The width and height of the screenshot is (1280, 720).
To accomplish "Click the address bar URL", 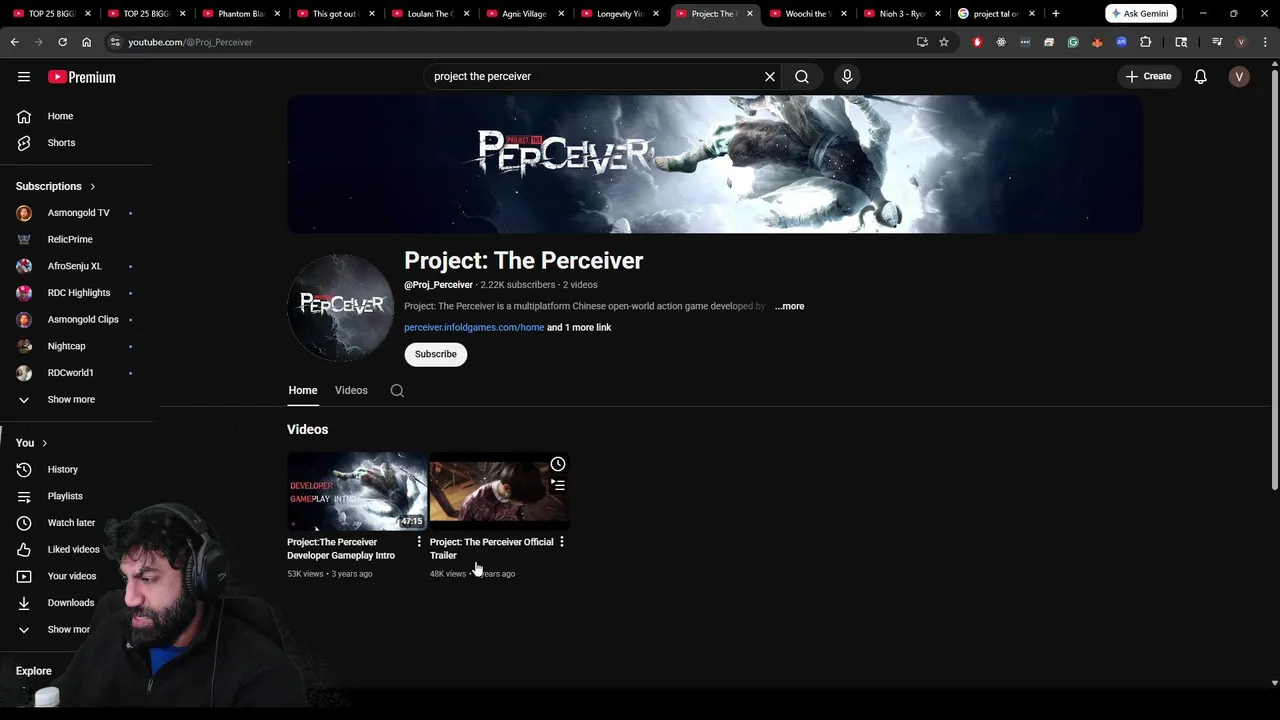I will 190,42.
